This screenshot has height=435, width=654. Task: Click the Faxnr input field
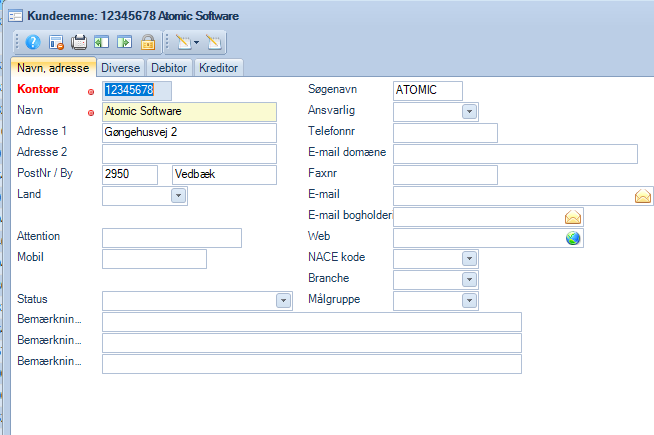[445, 175]
